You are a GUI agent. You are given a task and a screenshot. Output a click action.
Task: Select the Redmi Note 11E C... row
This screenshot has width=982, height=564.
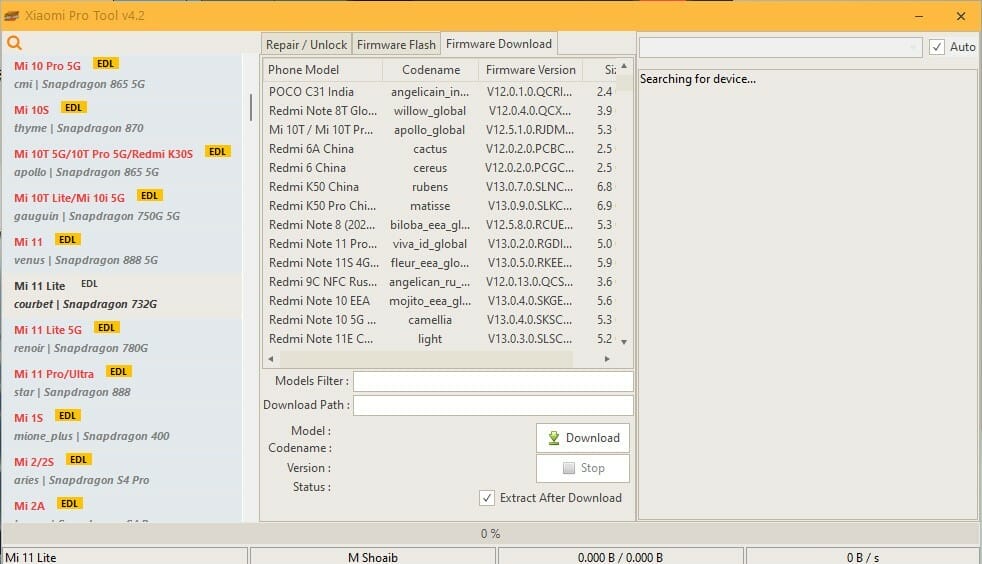441,339
